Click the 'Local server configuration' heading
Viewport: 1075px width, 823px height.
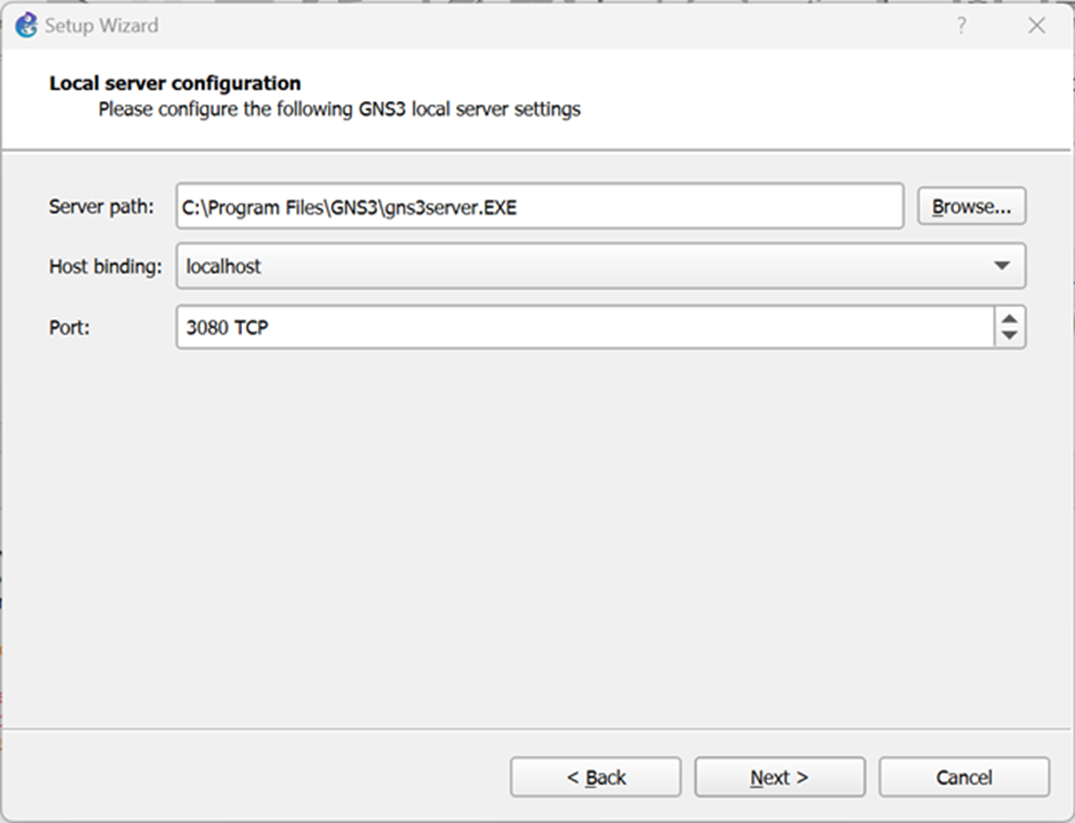[175, 83]
